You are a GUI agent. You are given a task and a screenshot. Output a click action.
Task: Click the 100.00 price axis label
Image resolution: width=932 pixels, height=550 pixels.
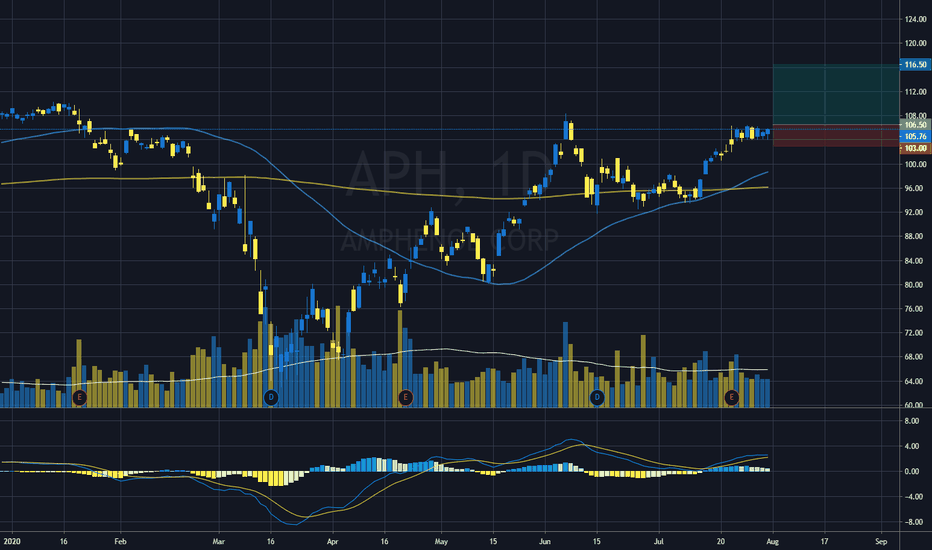pos(915,164)
